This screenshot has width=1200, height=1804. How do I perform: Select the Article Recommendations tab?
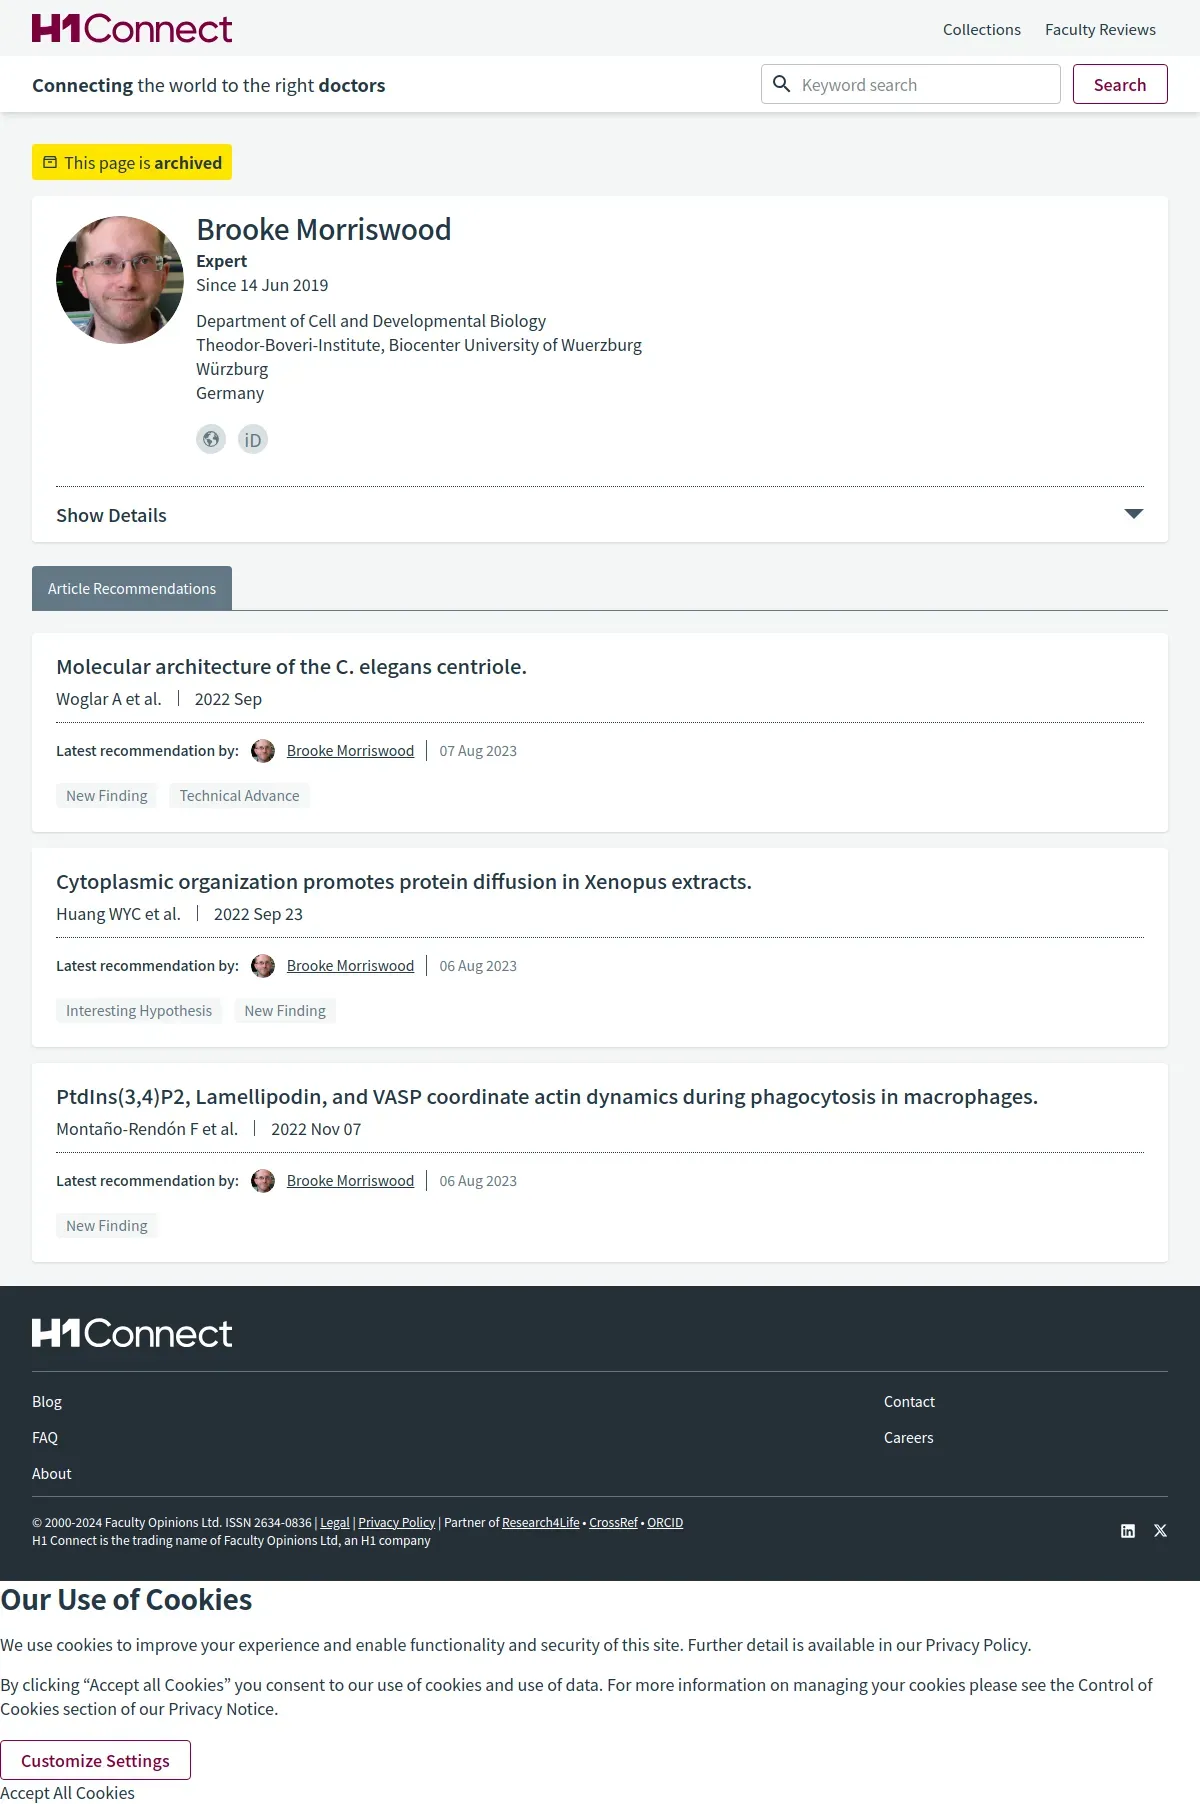point(132,588)
